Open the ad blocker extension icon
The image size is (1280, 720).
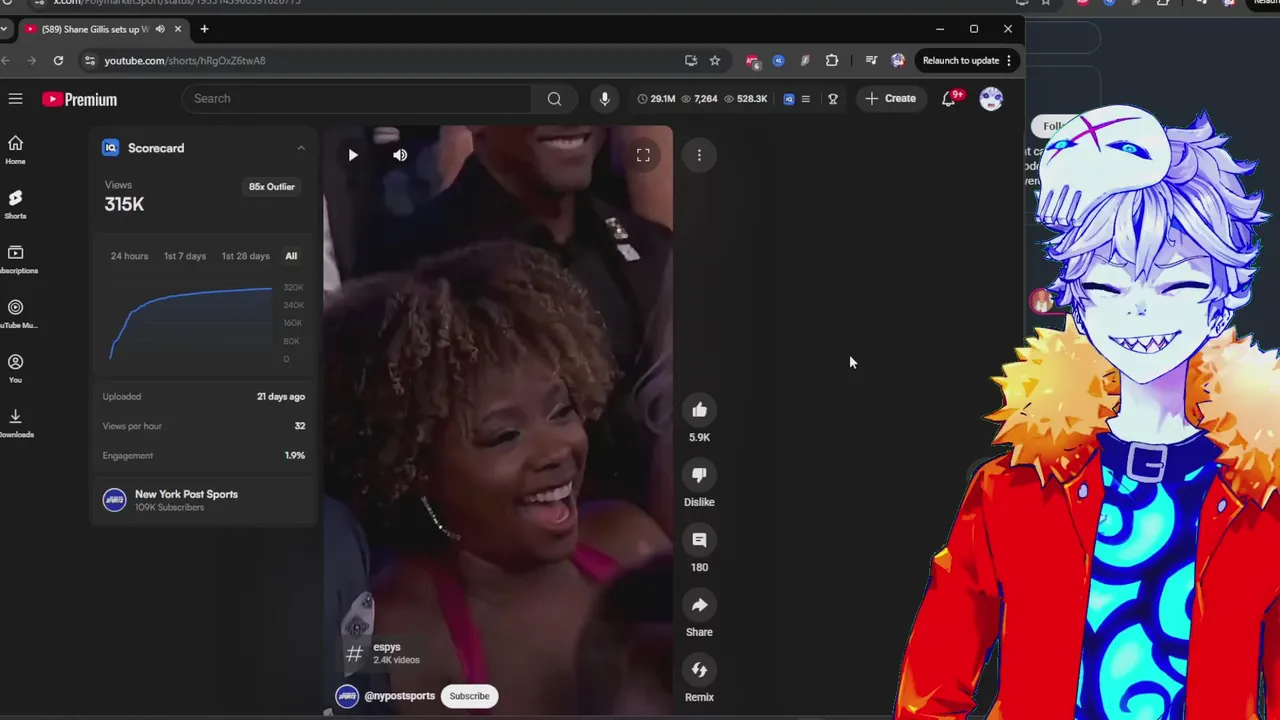point(752,61)
